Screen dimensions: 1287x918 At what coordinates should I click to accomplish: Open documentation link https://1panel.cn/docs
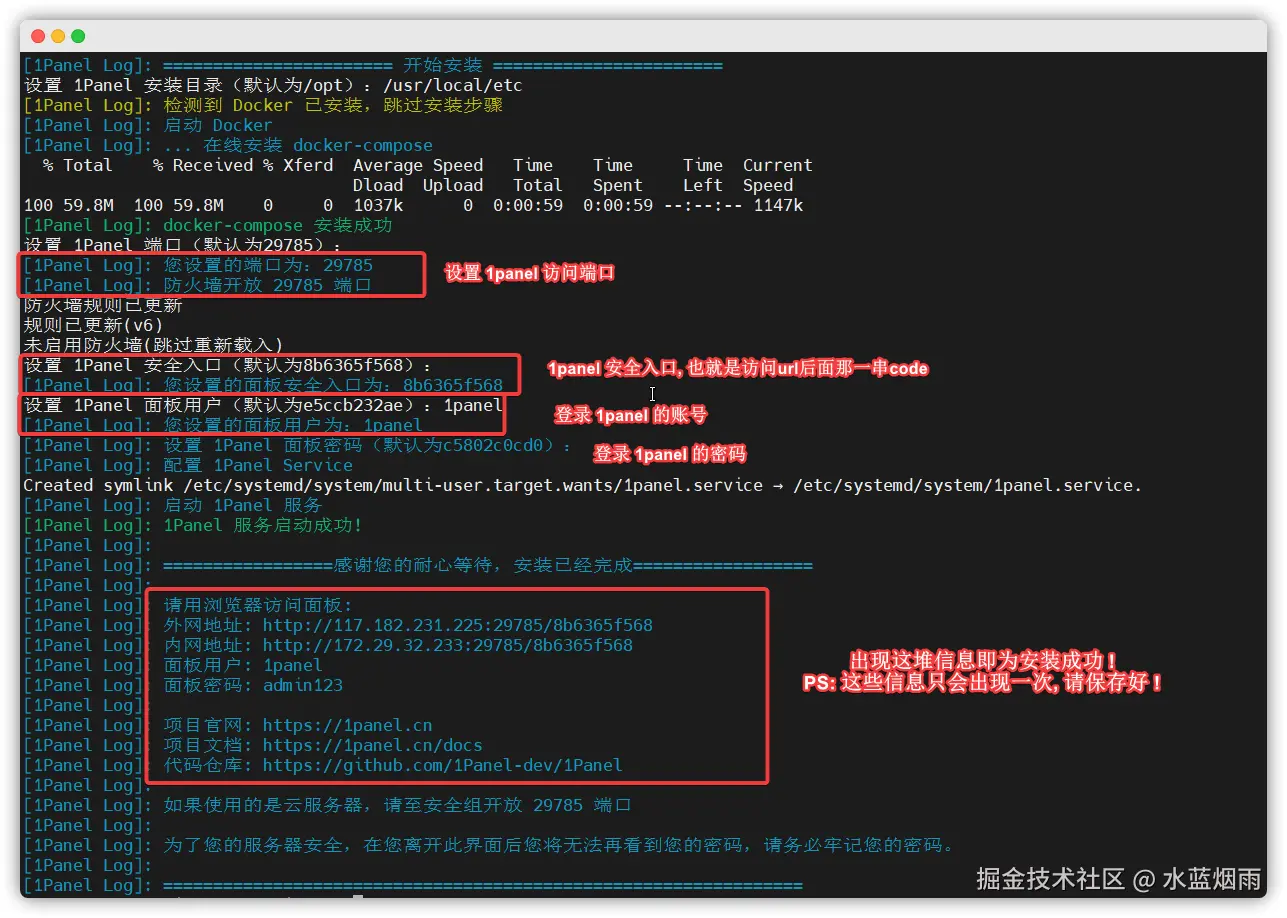tap(372, 745)
